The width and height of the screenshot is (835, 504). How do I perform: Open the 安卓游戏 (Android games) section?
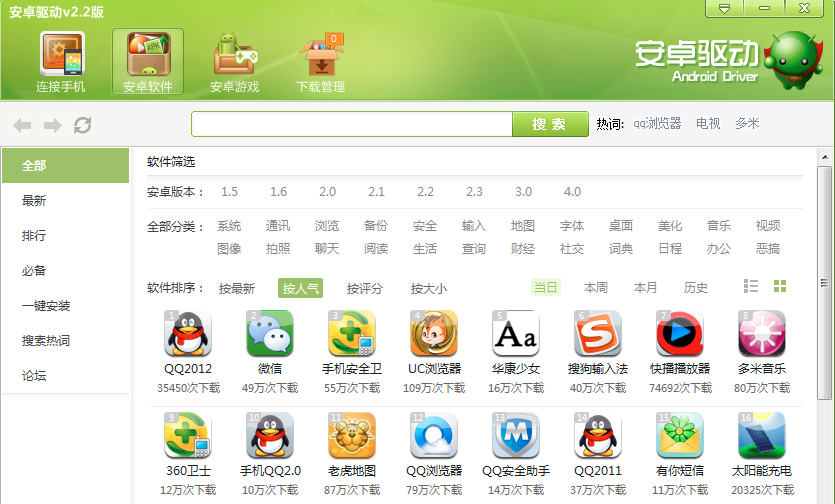234,62
